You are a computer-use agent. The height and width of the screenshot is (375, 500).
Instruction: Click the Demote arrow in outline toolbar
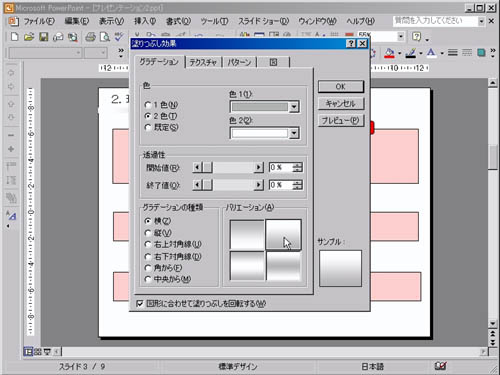11,87
